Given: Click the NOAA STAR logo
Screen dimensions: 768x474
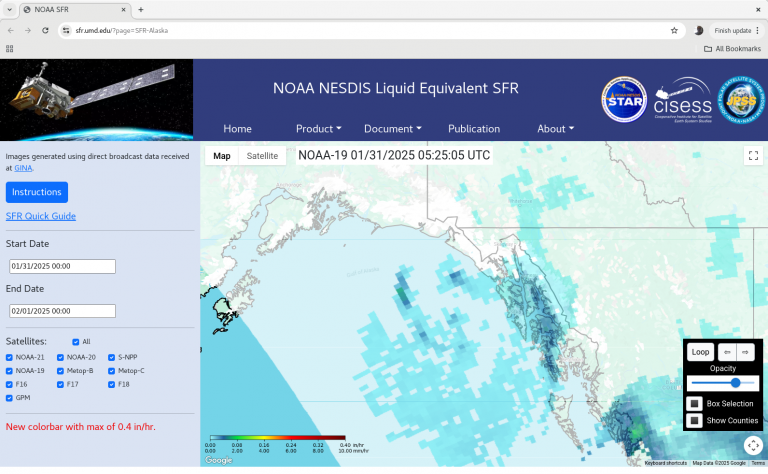Looking at the screenshot, I should (x=624, y=99).
